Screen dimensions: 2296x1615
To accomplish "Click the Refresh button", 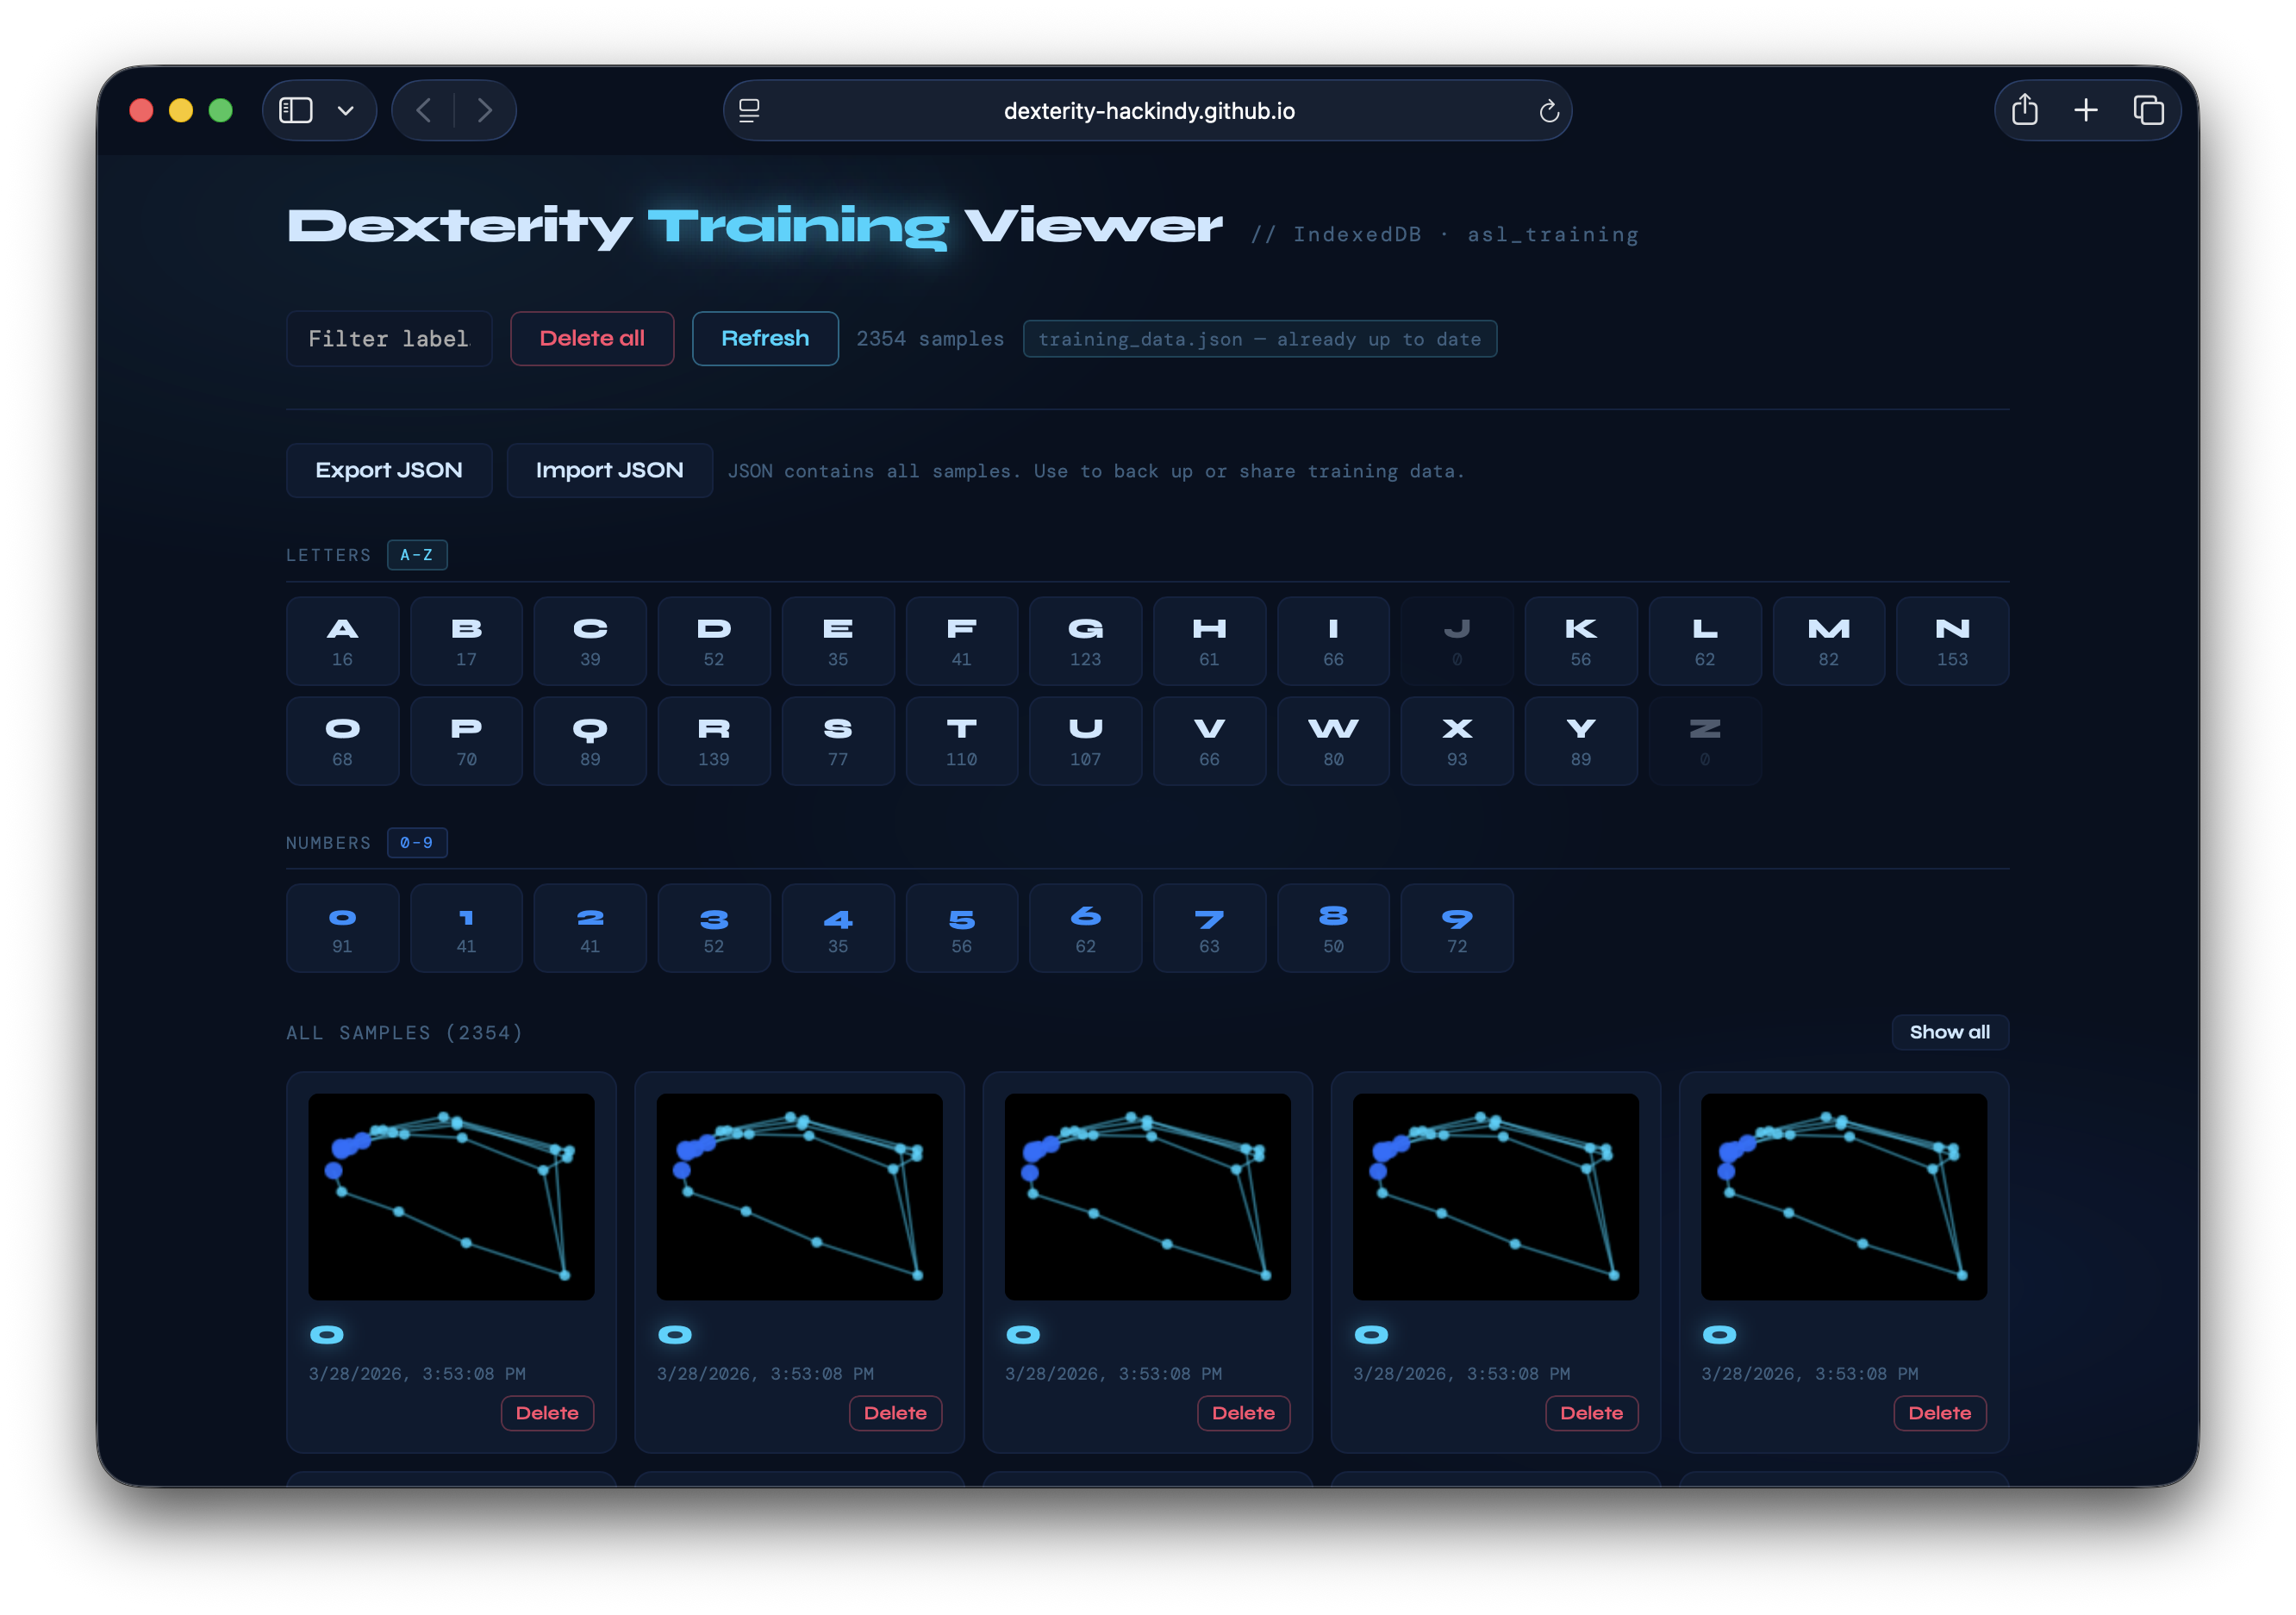I will click(764, 339).
